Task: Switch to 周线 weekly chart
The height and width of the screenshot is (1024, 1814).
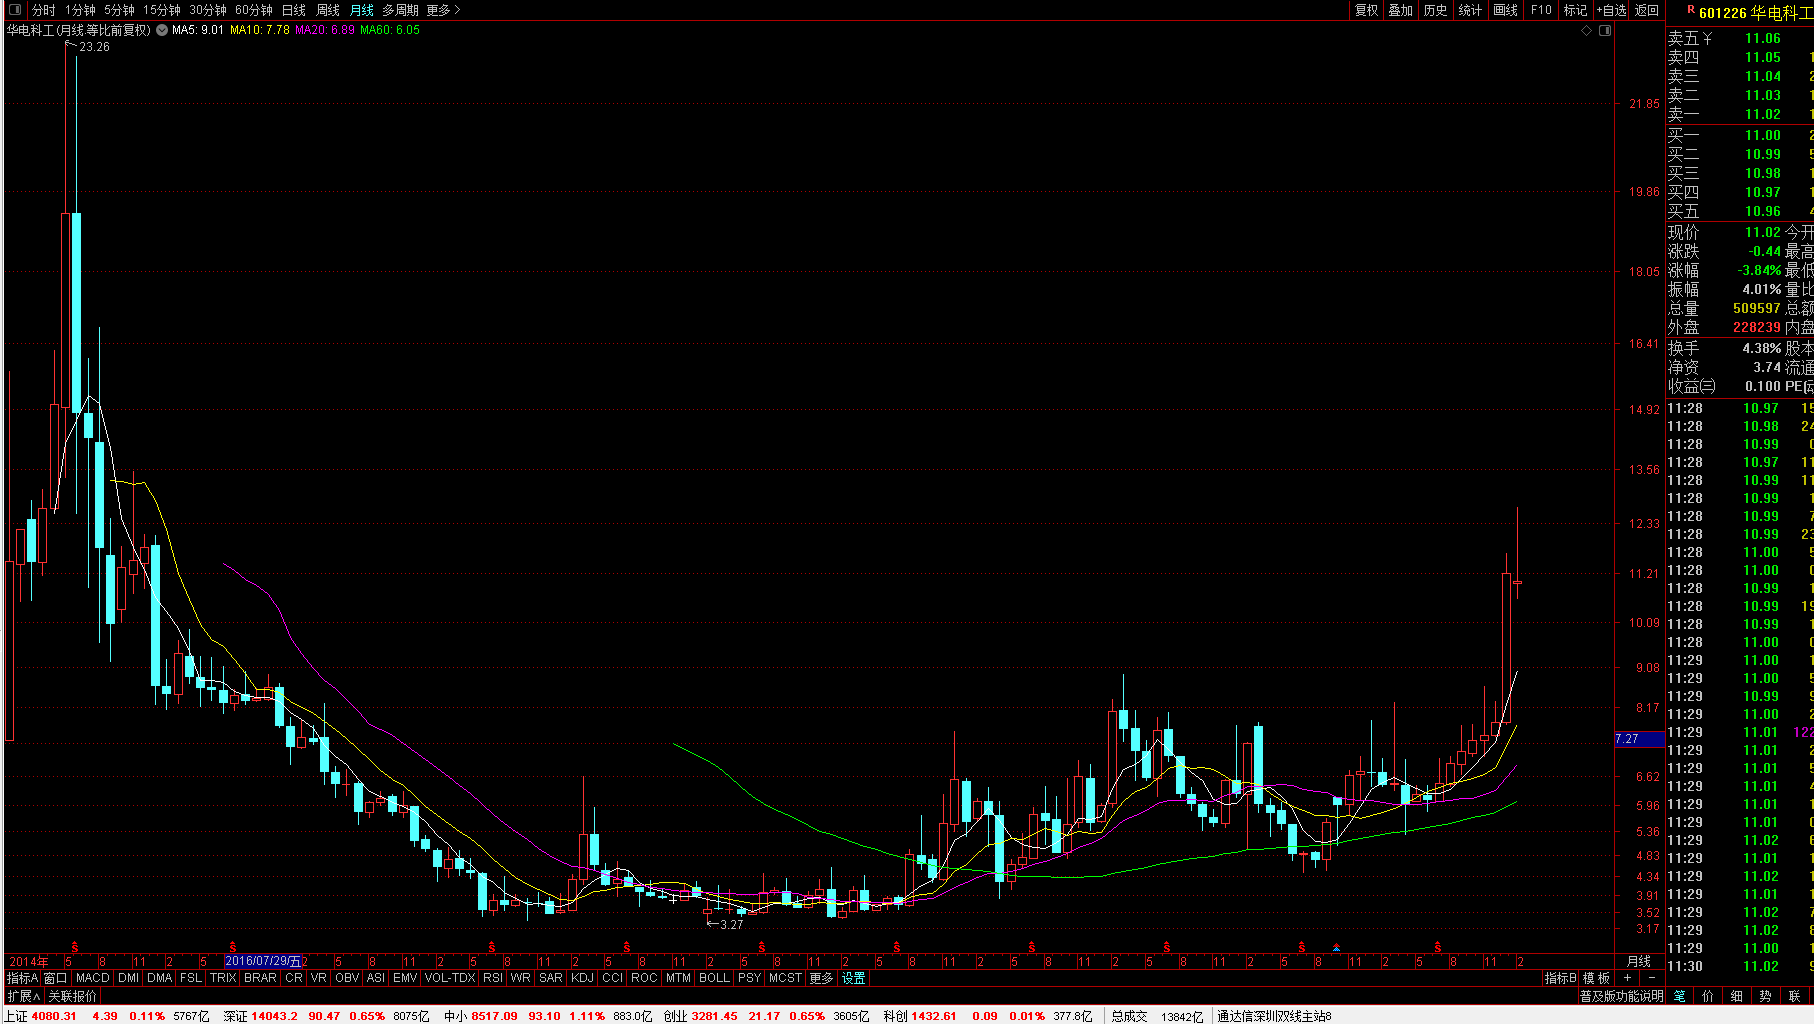Action: click(x=328, y=10)
